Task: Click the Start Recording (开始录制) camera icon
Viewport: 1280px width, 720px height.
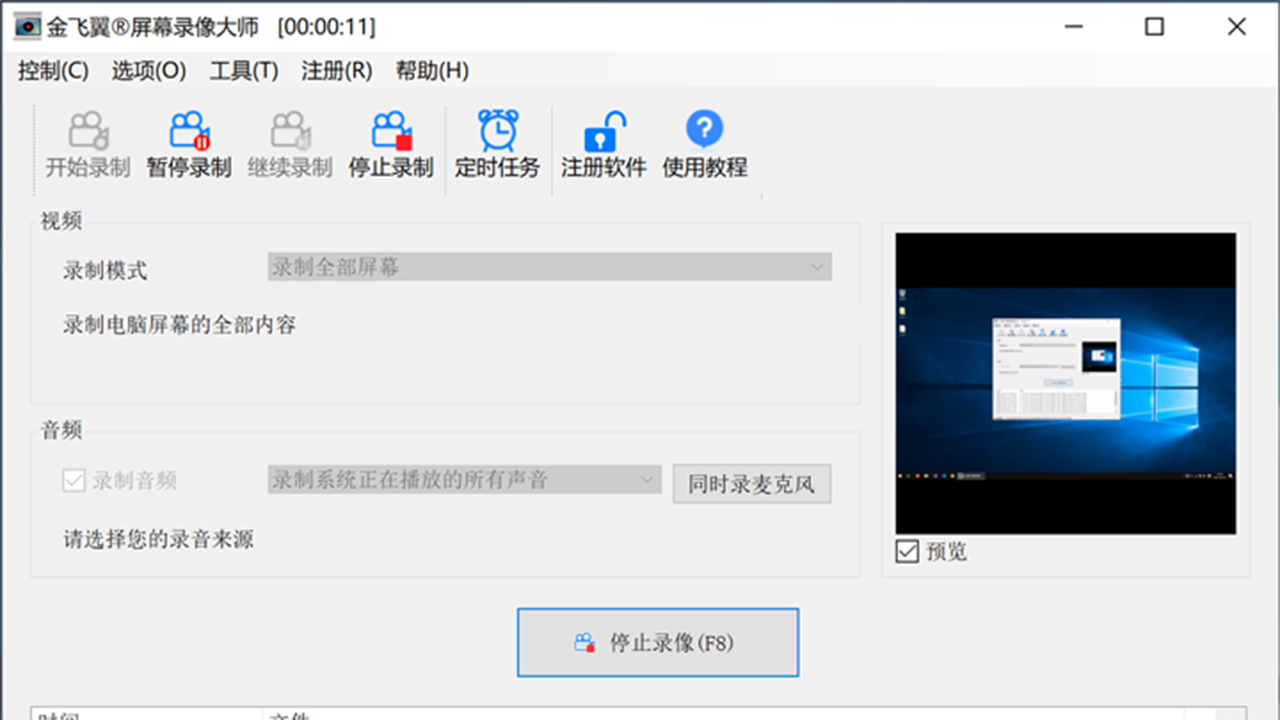Action: [88, 131]
